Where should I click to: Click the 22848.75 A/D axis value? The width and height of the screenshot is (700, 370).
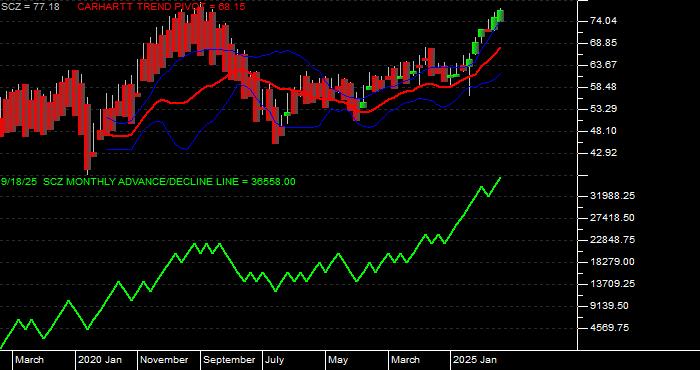tap(612, 240)
